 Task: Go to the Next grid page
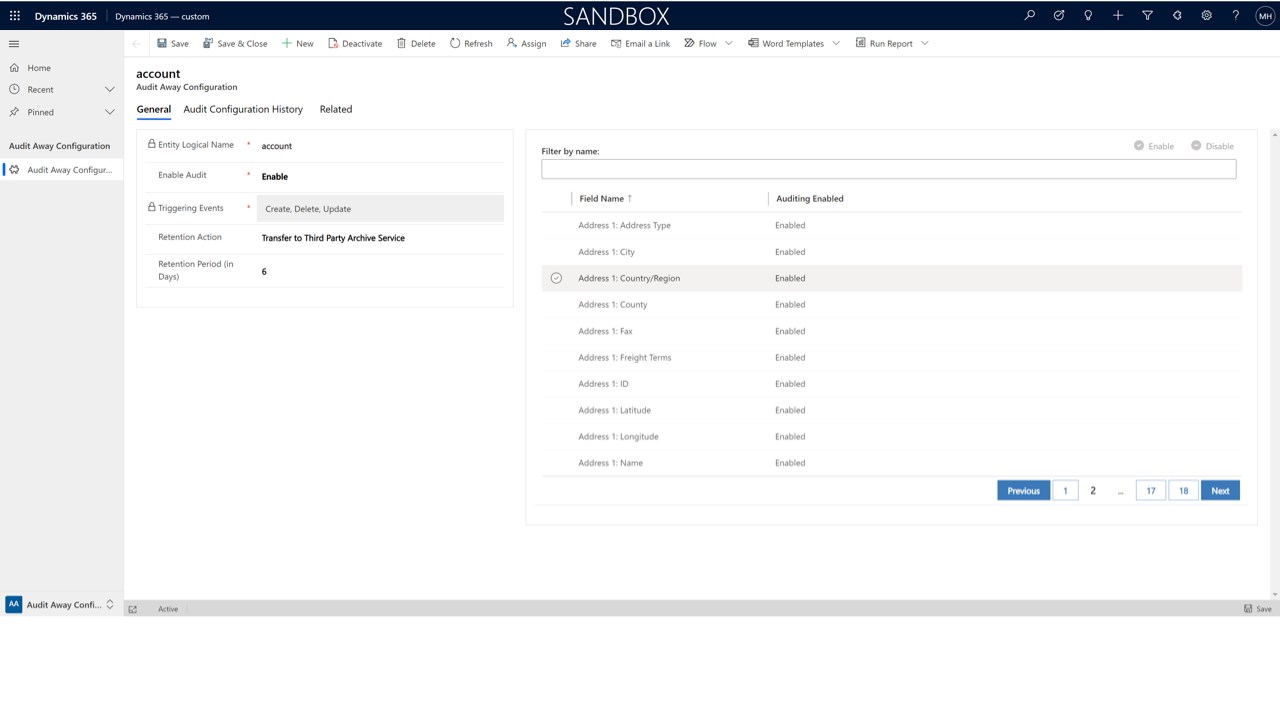(x=1220, y=491)
